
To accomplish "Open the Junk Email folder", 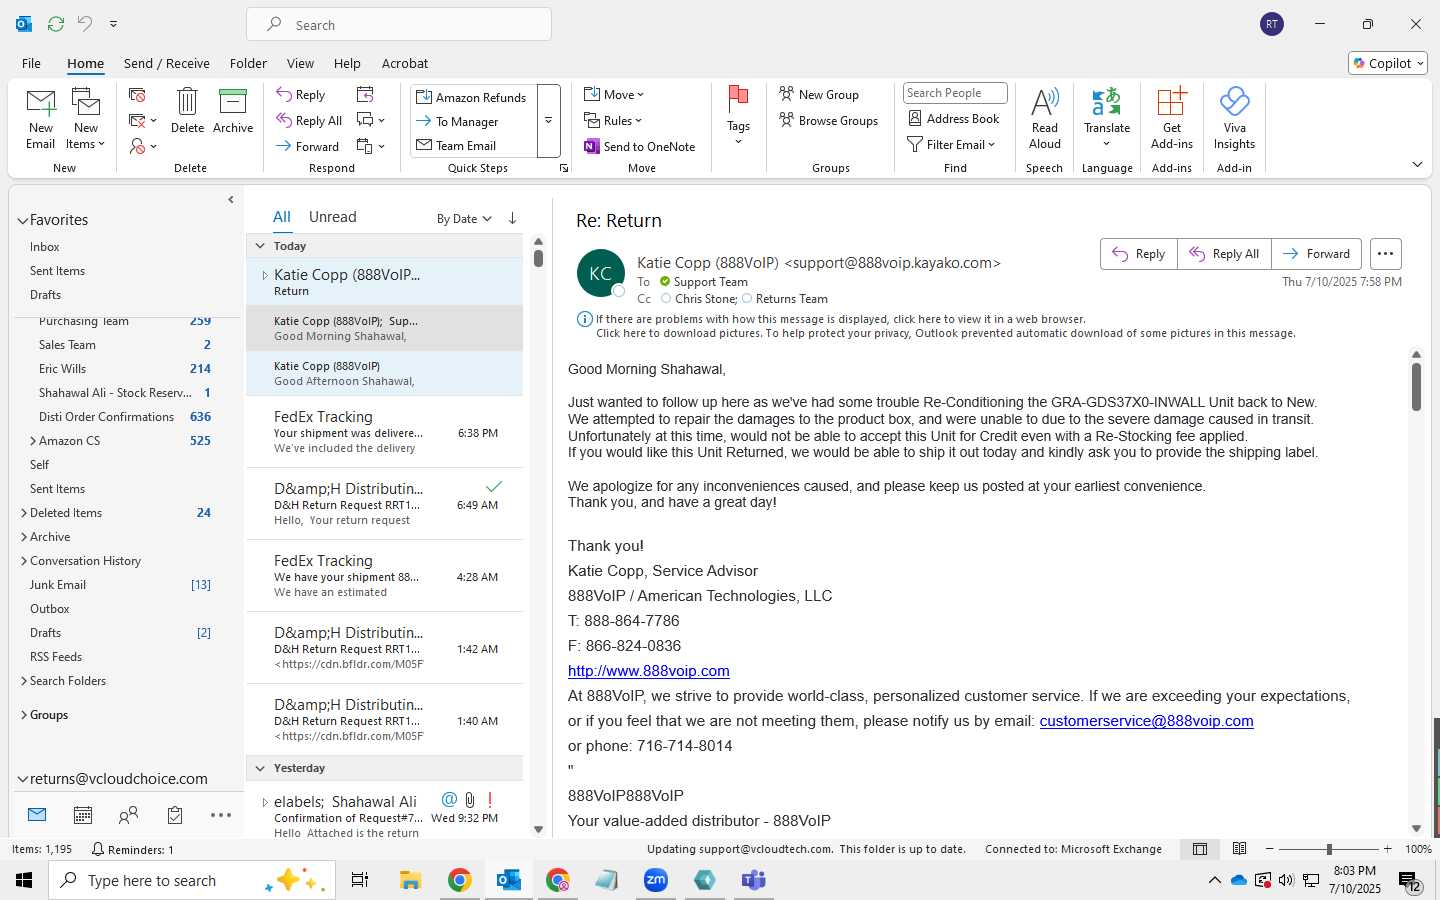I will [x=58, y=585].
